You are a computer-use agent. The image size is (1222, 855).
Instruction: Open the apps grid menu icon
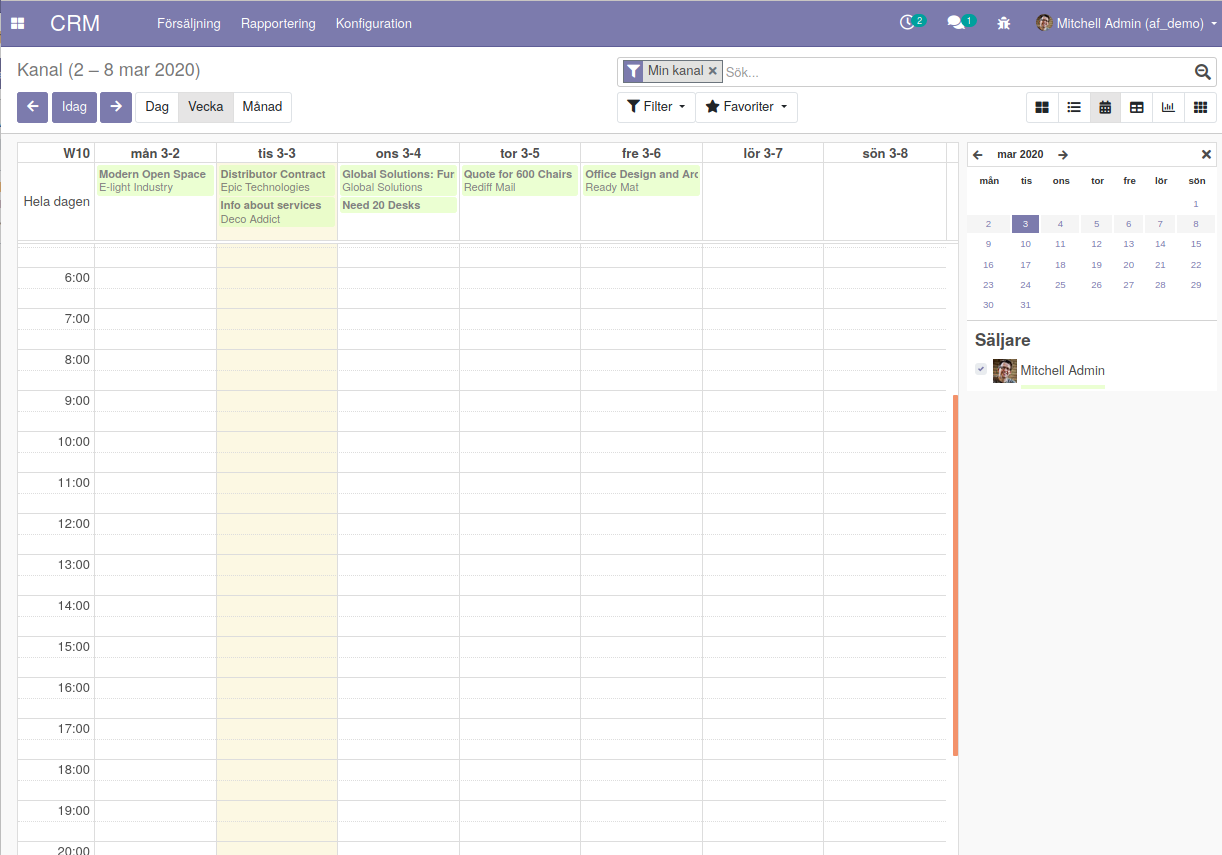pyautogui.click(x=18, y=23)
